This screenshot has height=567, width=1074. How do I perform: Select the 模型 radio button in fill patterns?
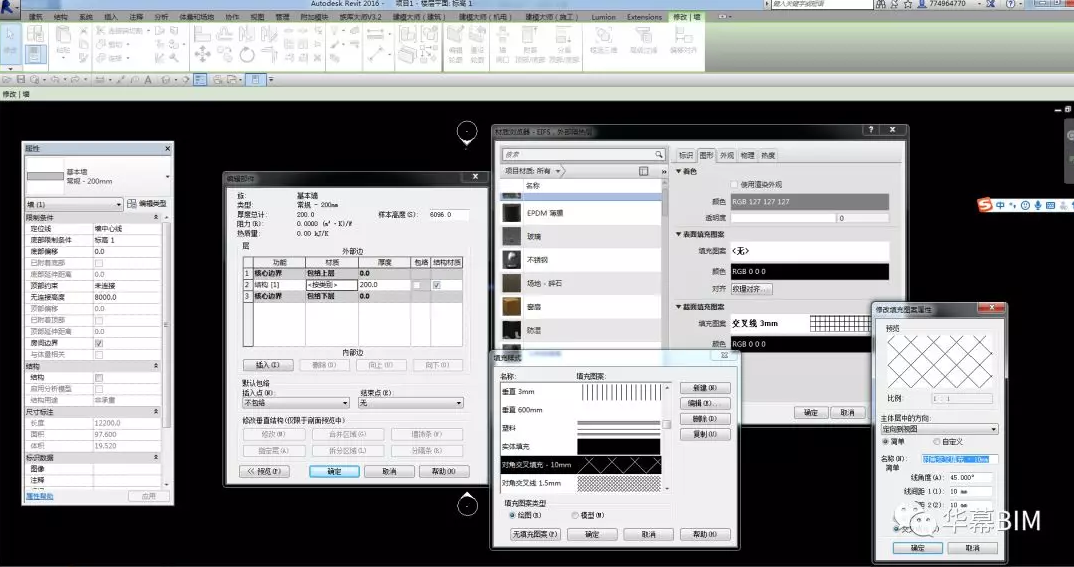[x=574, y=515]
